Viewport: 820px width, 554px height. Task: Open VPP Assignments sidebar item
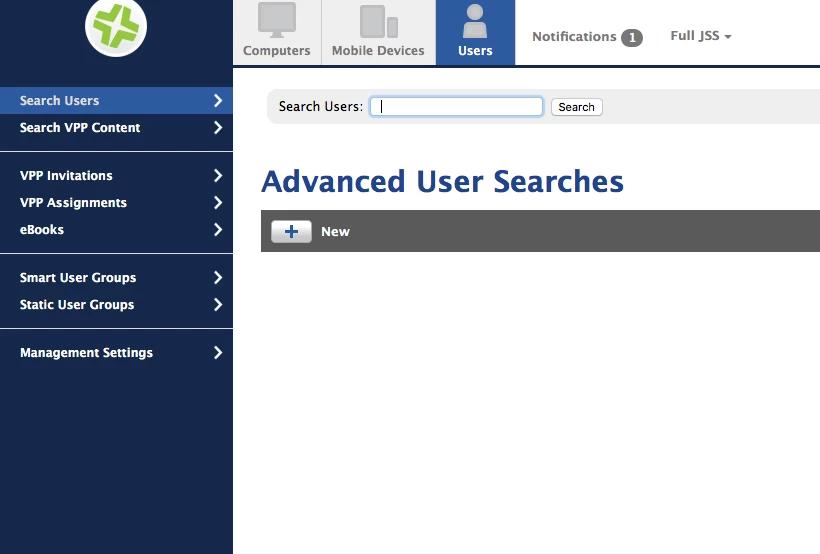pyautogui.click(x=116, y=202)
